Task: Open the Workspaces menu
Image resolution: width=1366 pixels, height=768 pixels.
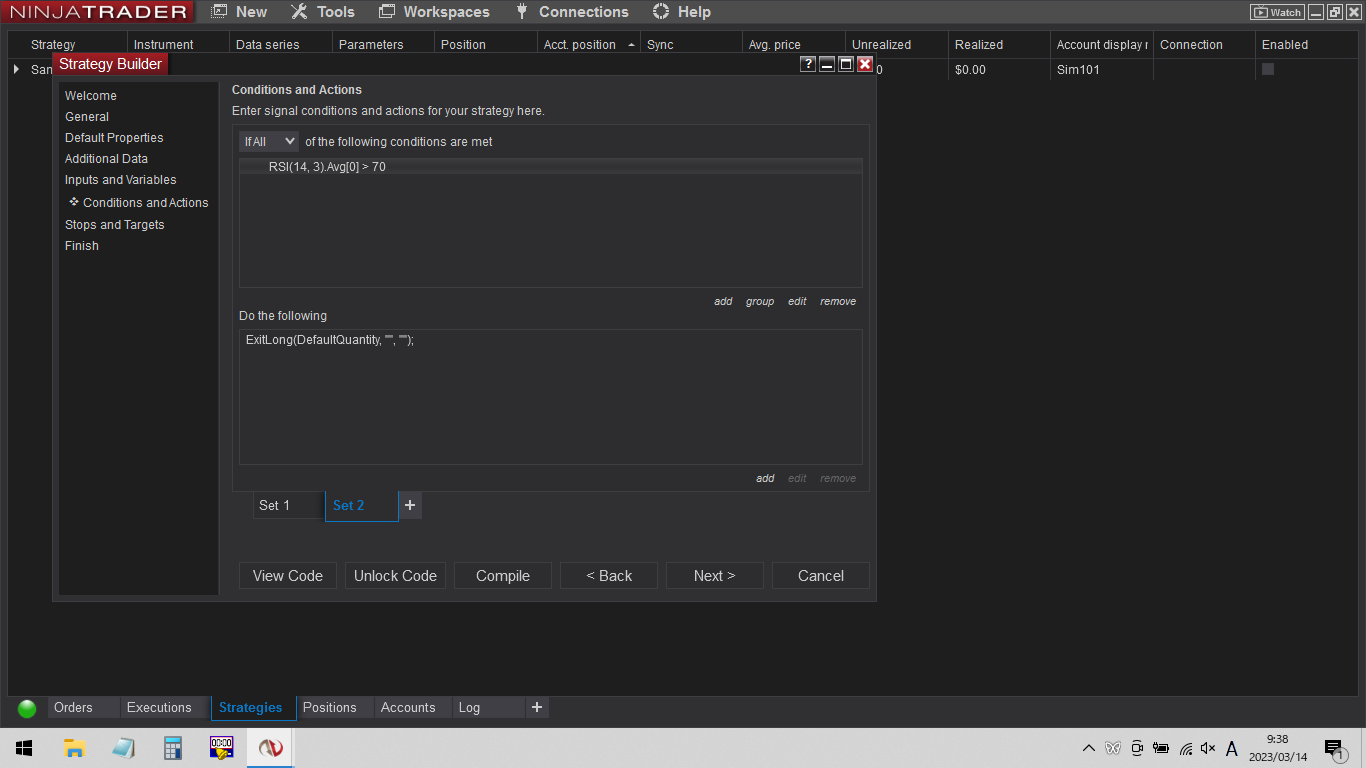Action: click(435, 12)
